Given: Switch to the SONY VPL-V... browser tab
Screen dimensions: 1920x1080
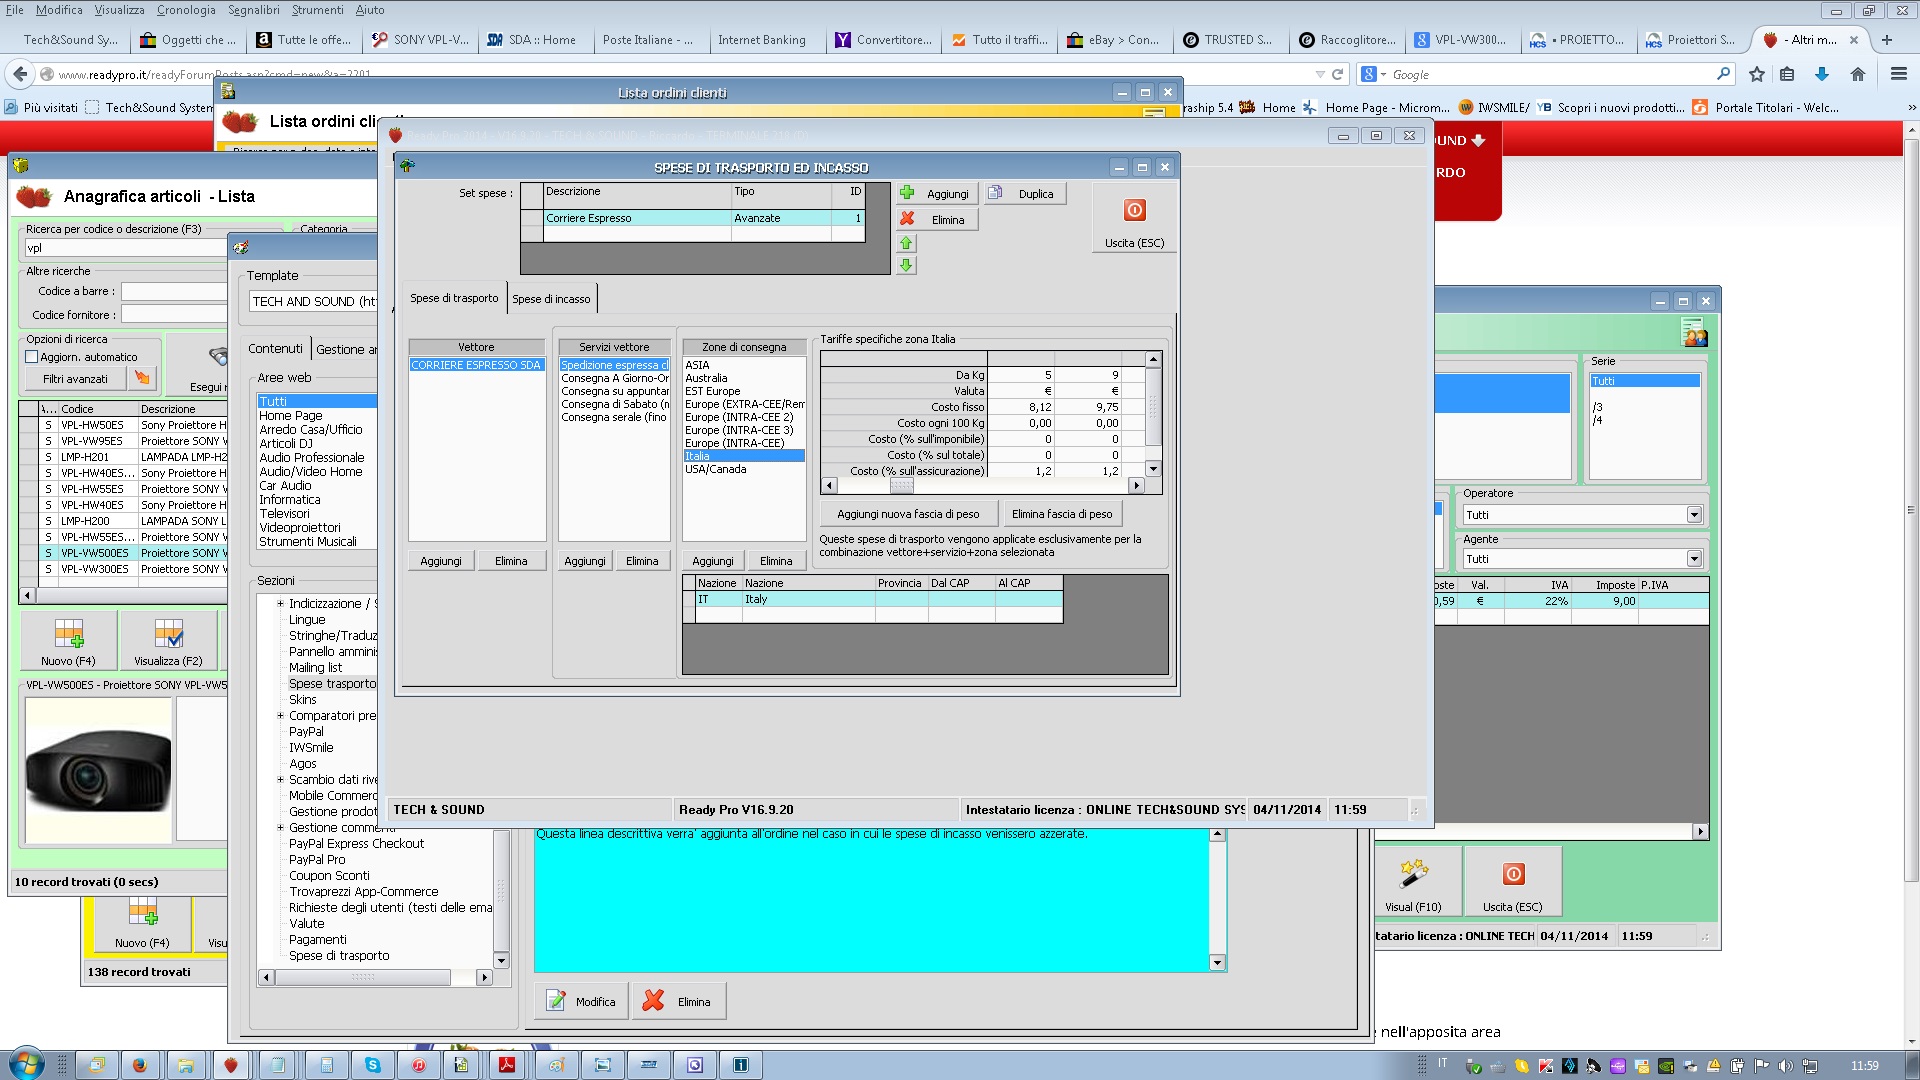Looking at the screenshot, I should click(x=420, y=40).
